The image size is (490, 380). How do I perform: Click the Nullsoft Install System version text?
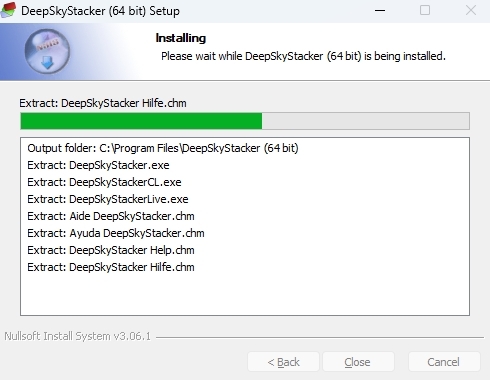pos(77,336)
